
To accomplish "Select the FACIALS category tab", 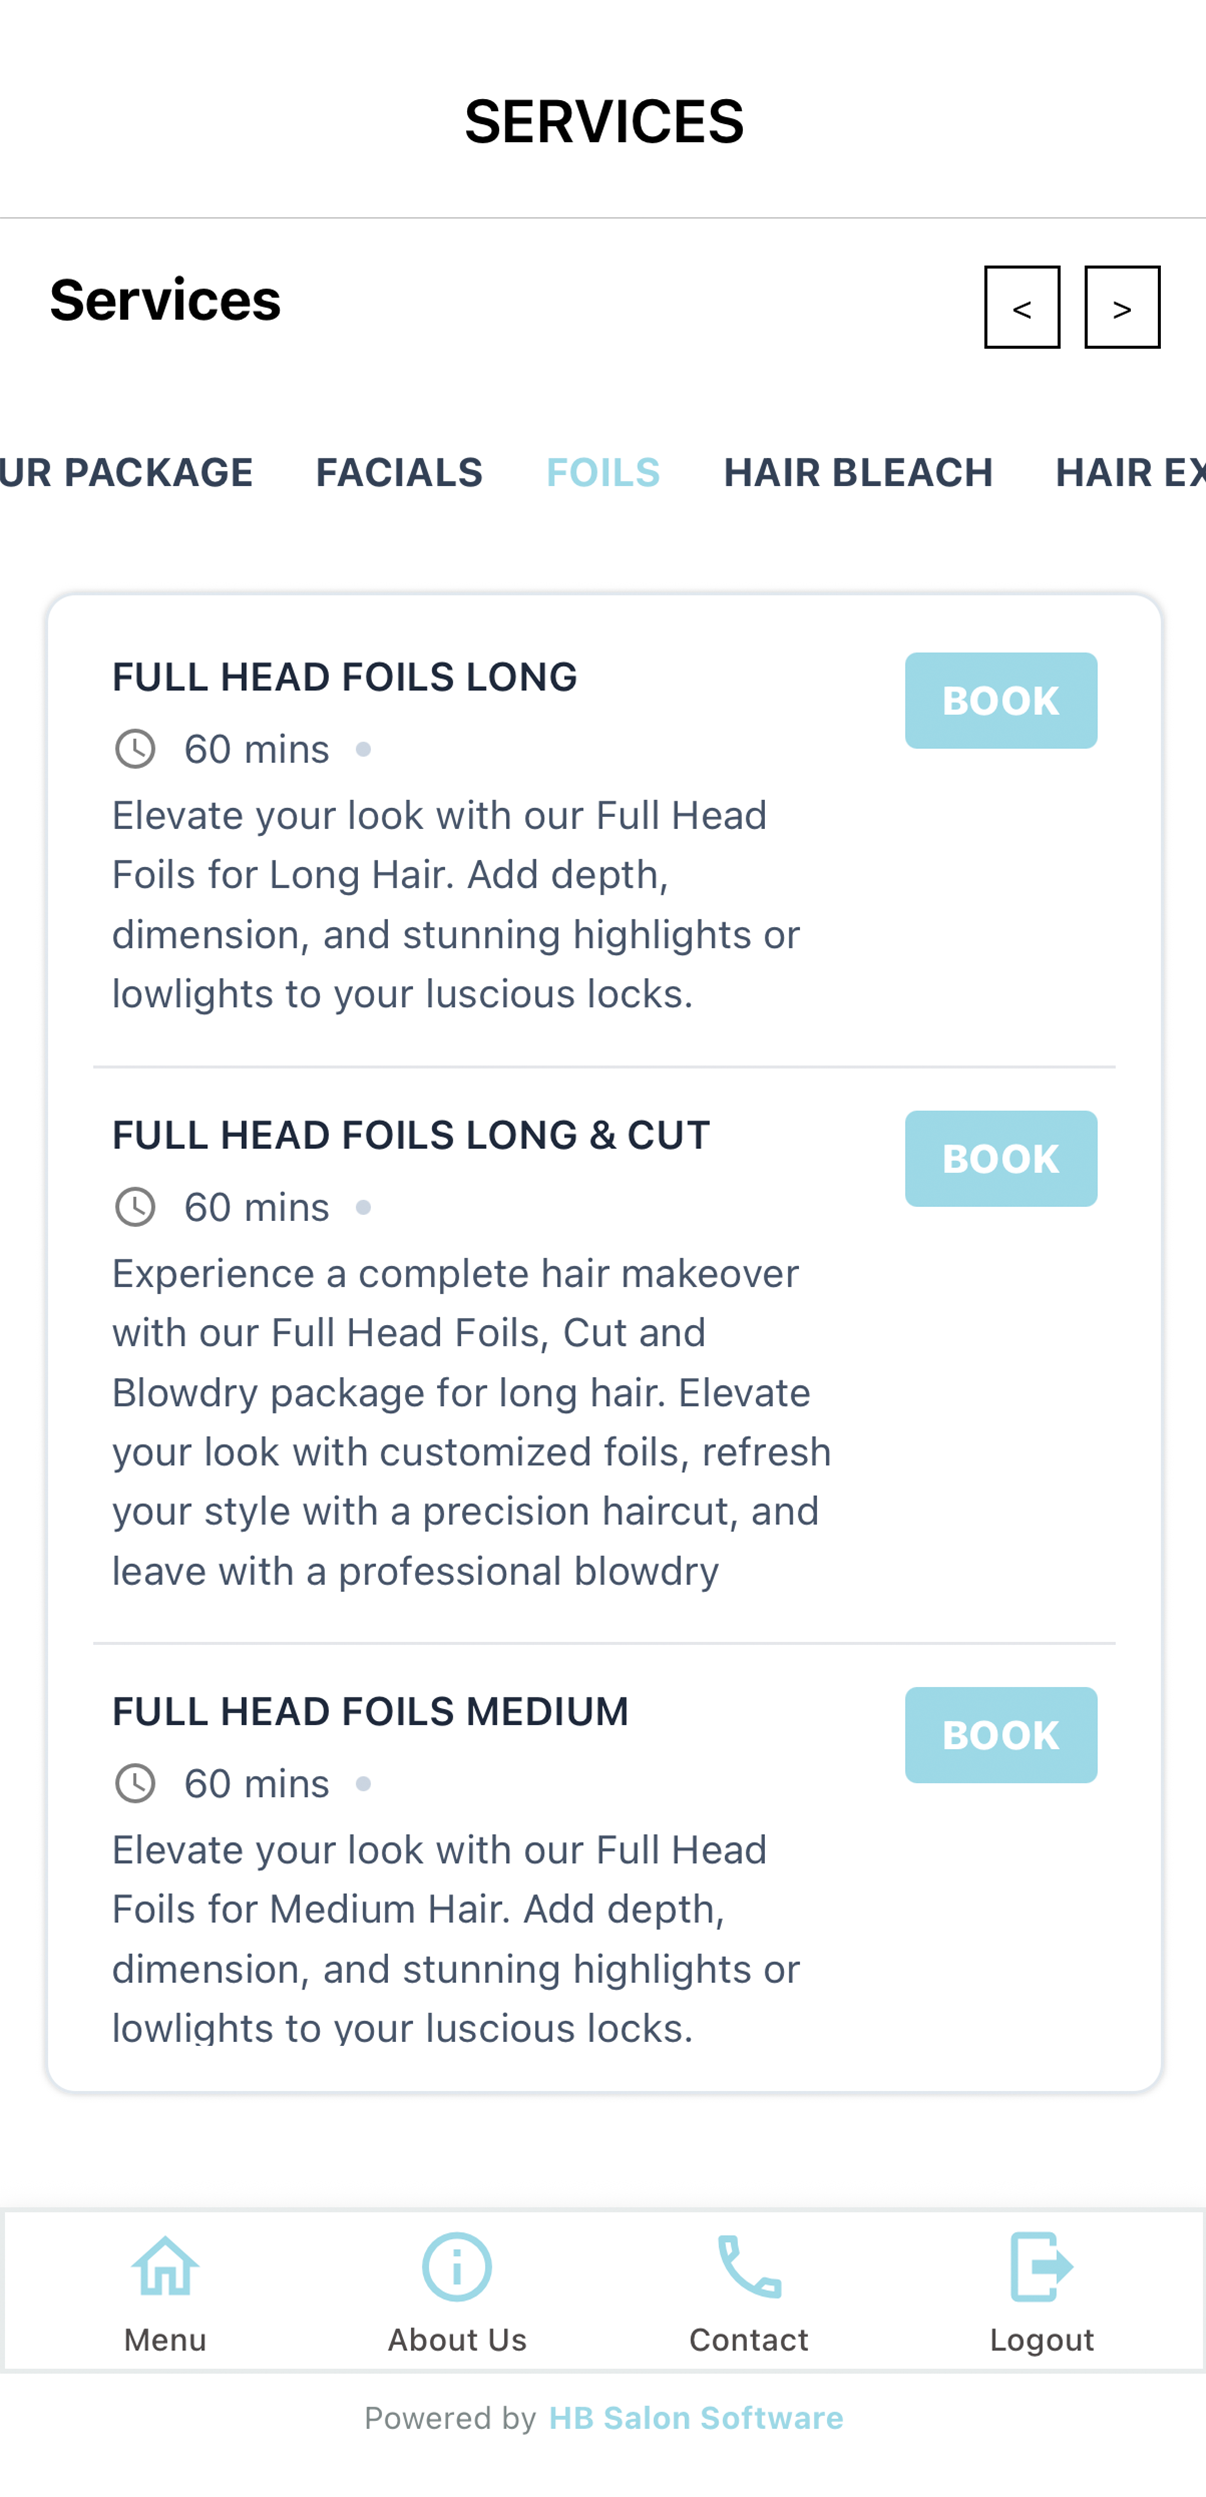I will coord(399,472).
